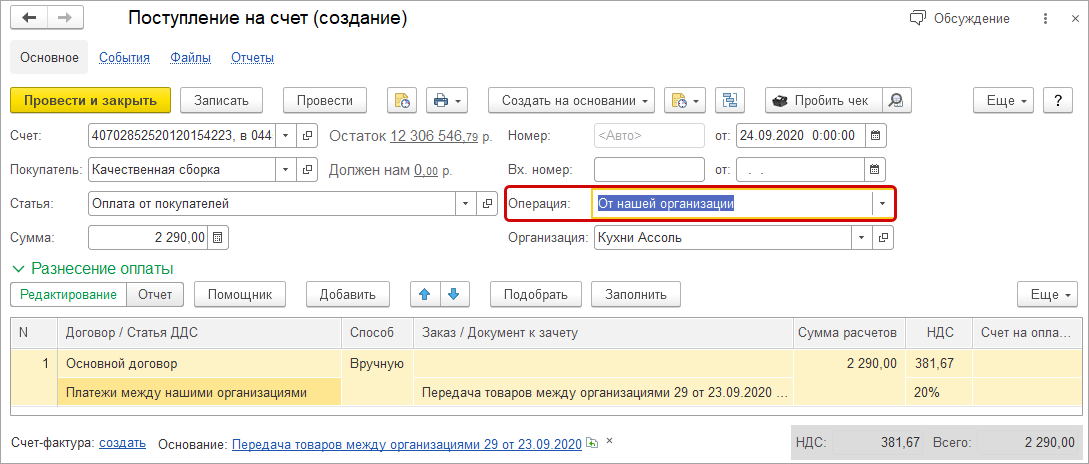
Task: Open the Обсуждение discussion panel
Action: 959,19
